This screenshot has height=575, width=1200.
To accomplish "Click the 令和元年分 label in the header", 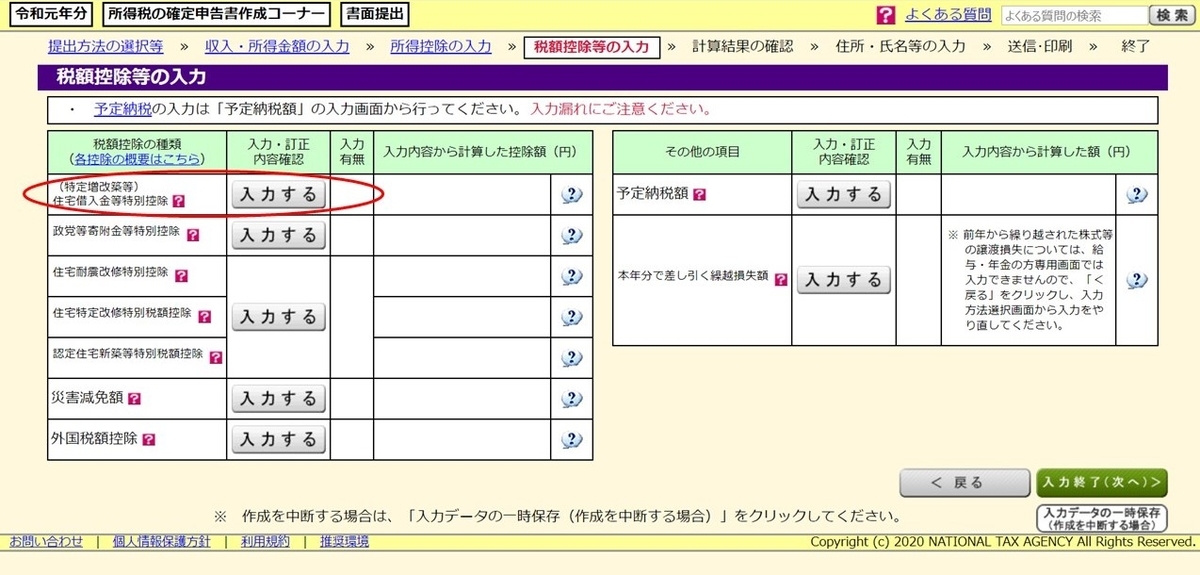I will click(x=49, y=14).
